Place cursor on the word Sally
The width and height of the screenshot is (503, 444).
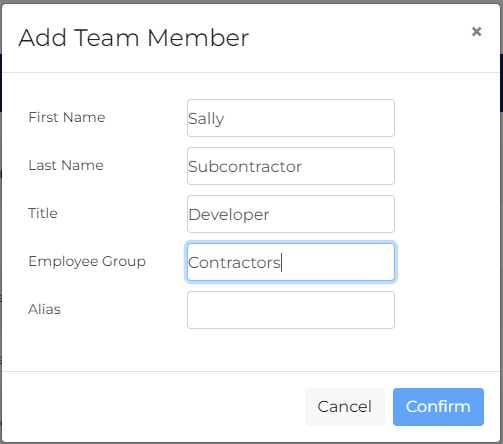click(x=206, y=119)
